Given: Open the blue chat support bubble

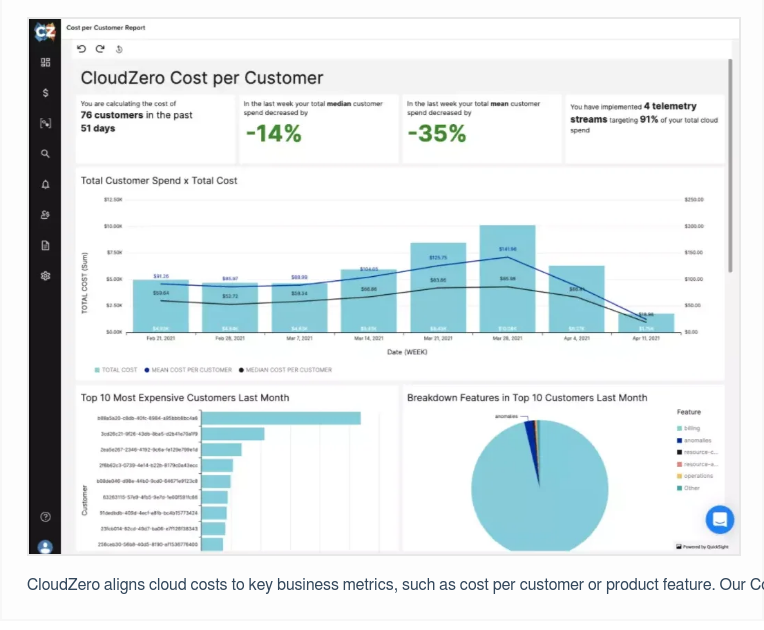Looking at the screenshot, I should pyautogui.click(x=719, y=519).
